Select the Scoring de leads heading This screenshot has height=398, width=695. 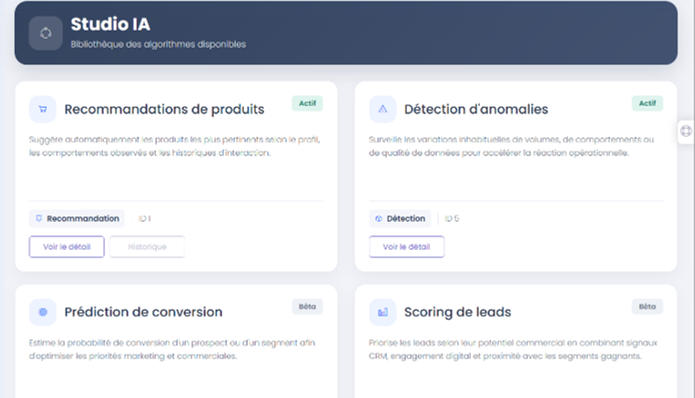point(457,312)
